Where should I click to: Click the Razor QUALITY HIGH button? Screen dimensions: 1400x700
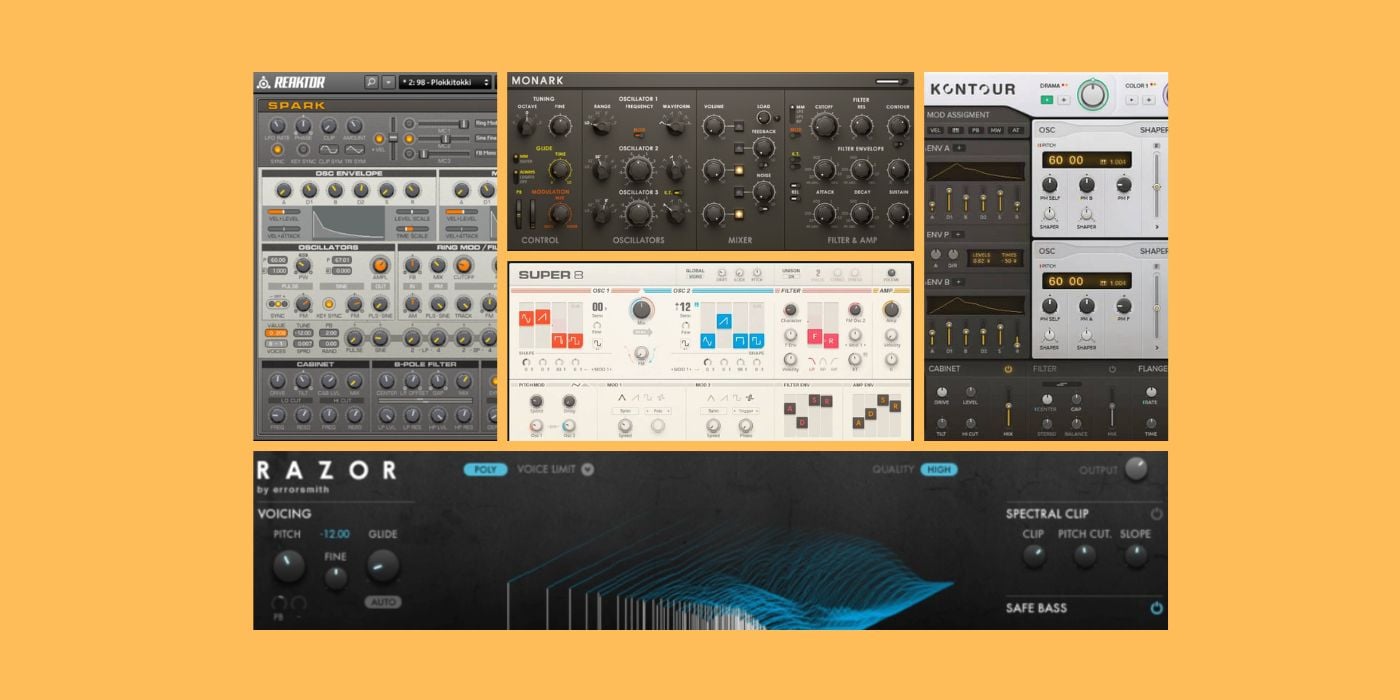pyautogui.click(x=939, y=469)
